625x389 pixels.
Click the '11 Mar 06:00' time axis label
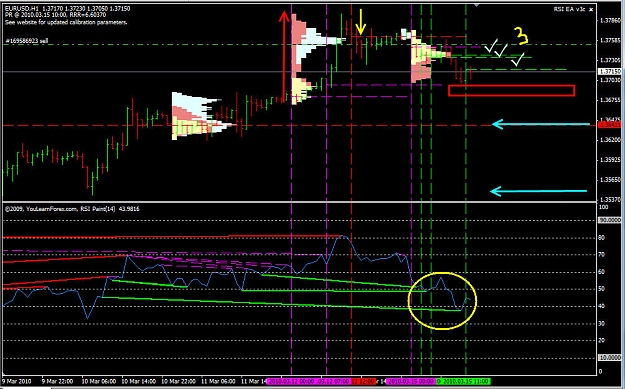(x=218, y=381)
